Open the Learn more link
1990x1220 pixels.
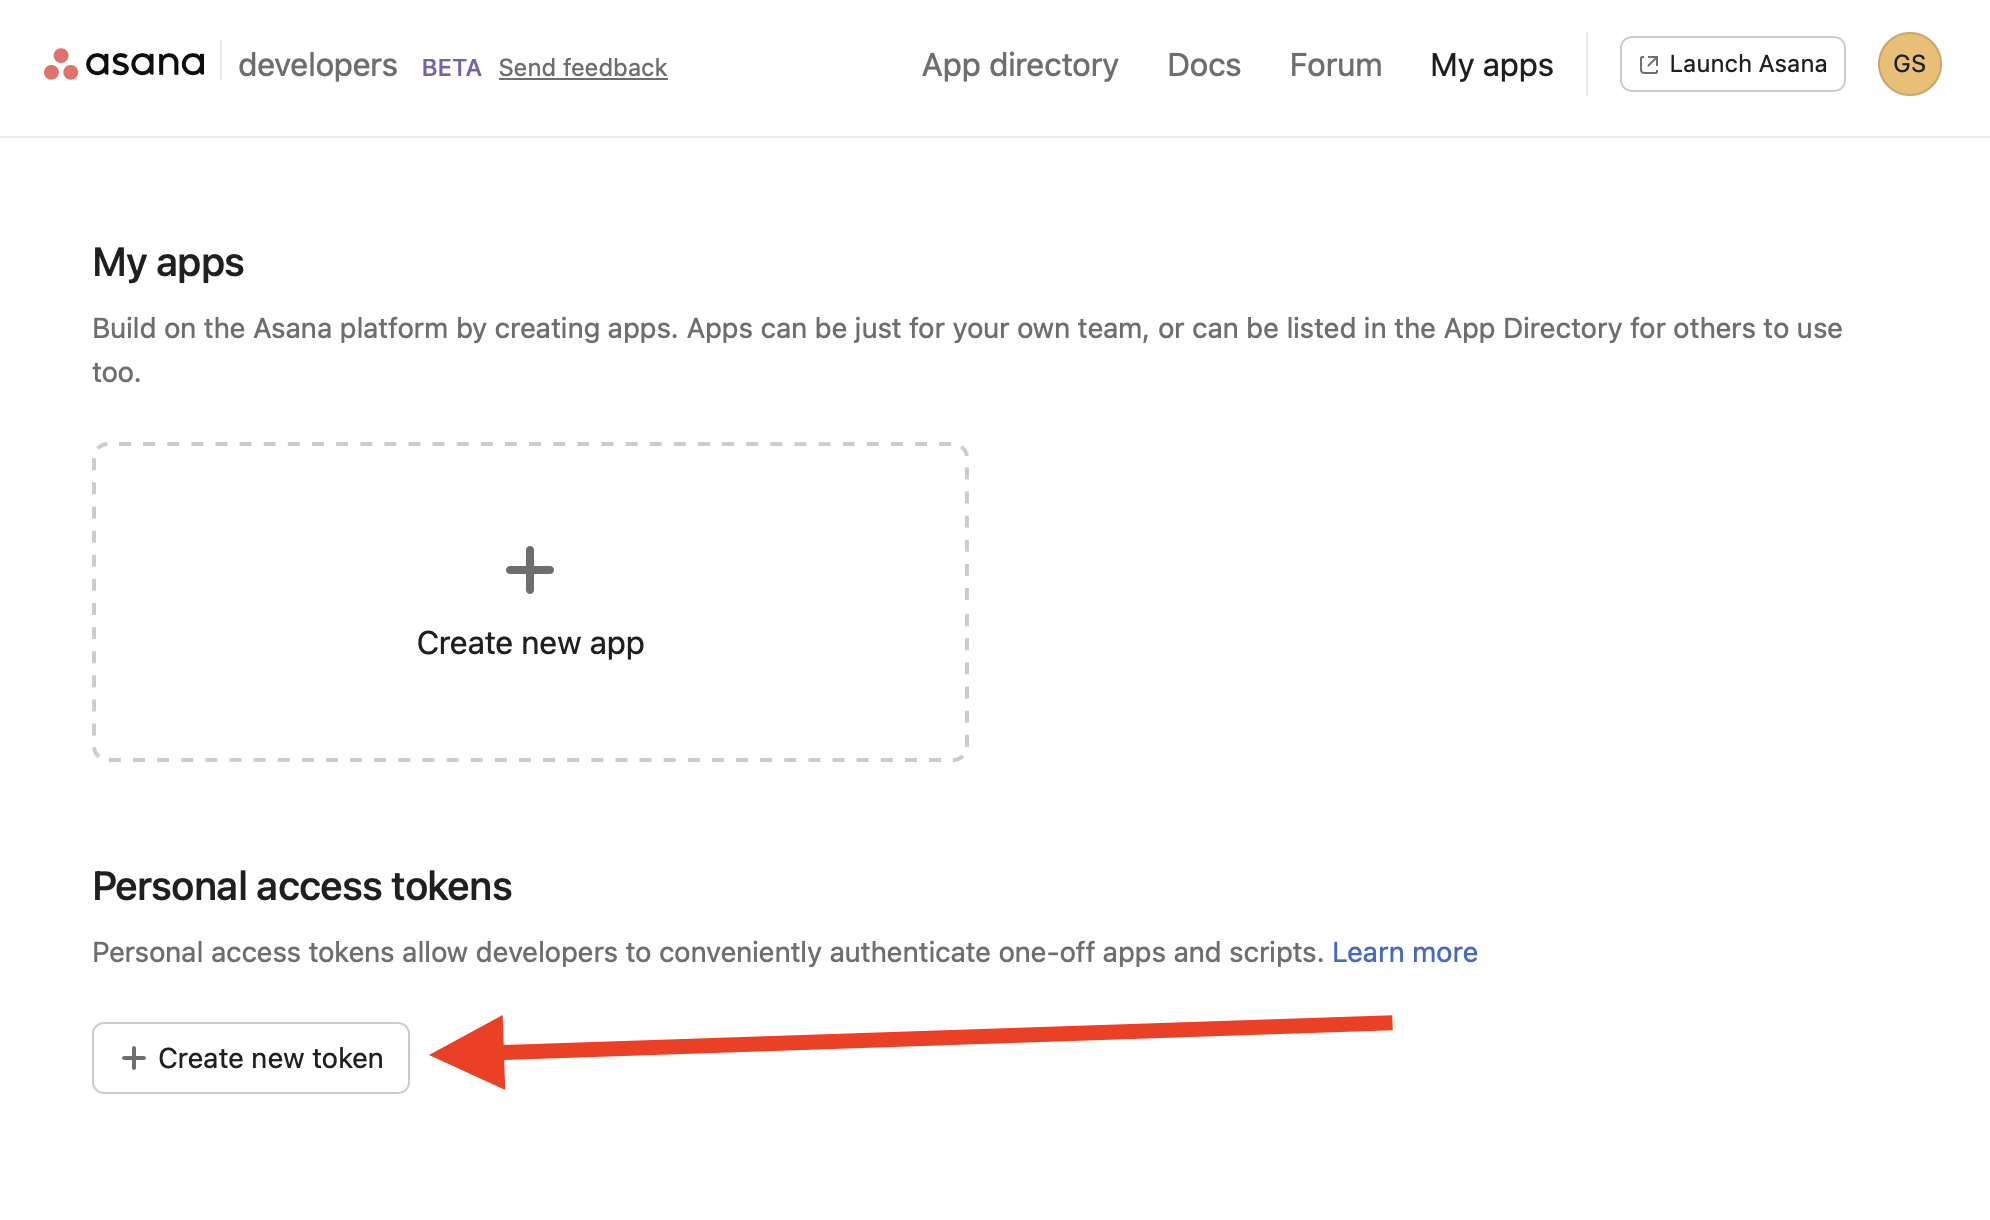[x=1404, y=952]
